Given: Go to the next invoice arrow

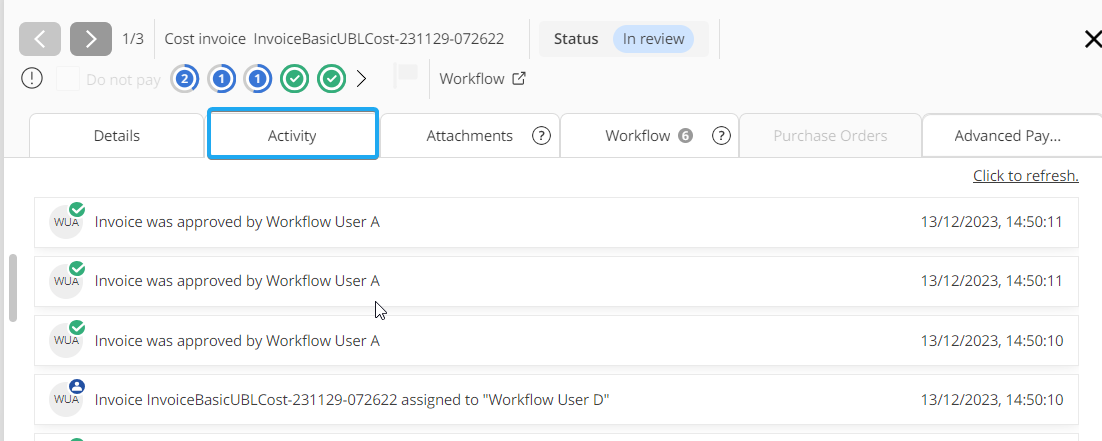Looking at the screenshot, I should pyautogui.click(x=91, y=39).
